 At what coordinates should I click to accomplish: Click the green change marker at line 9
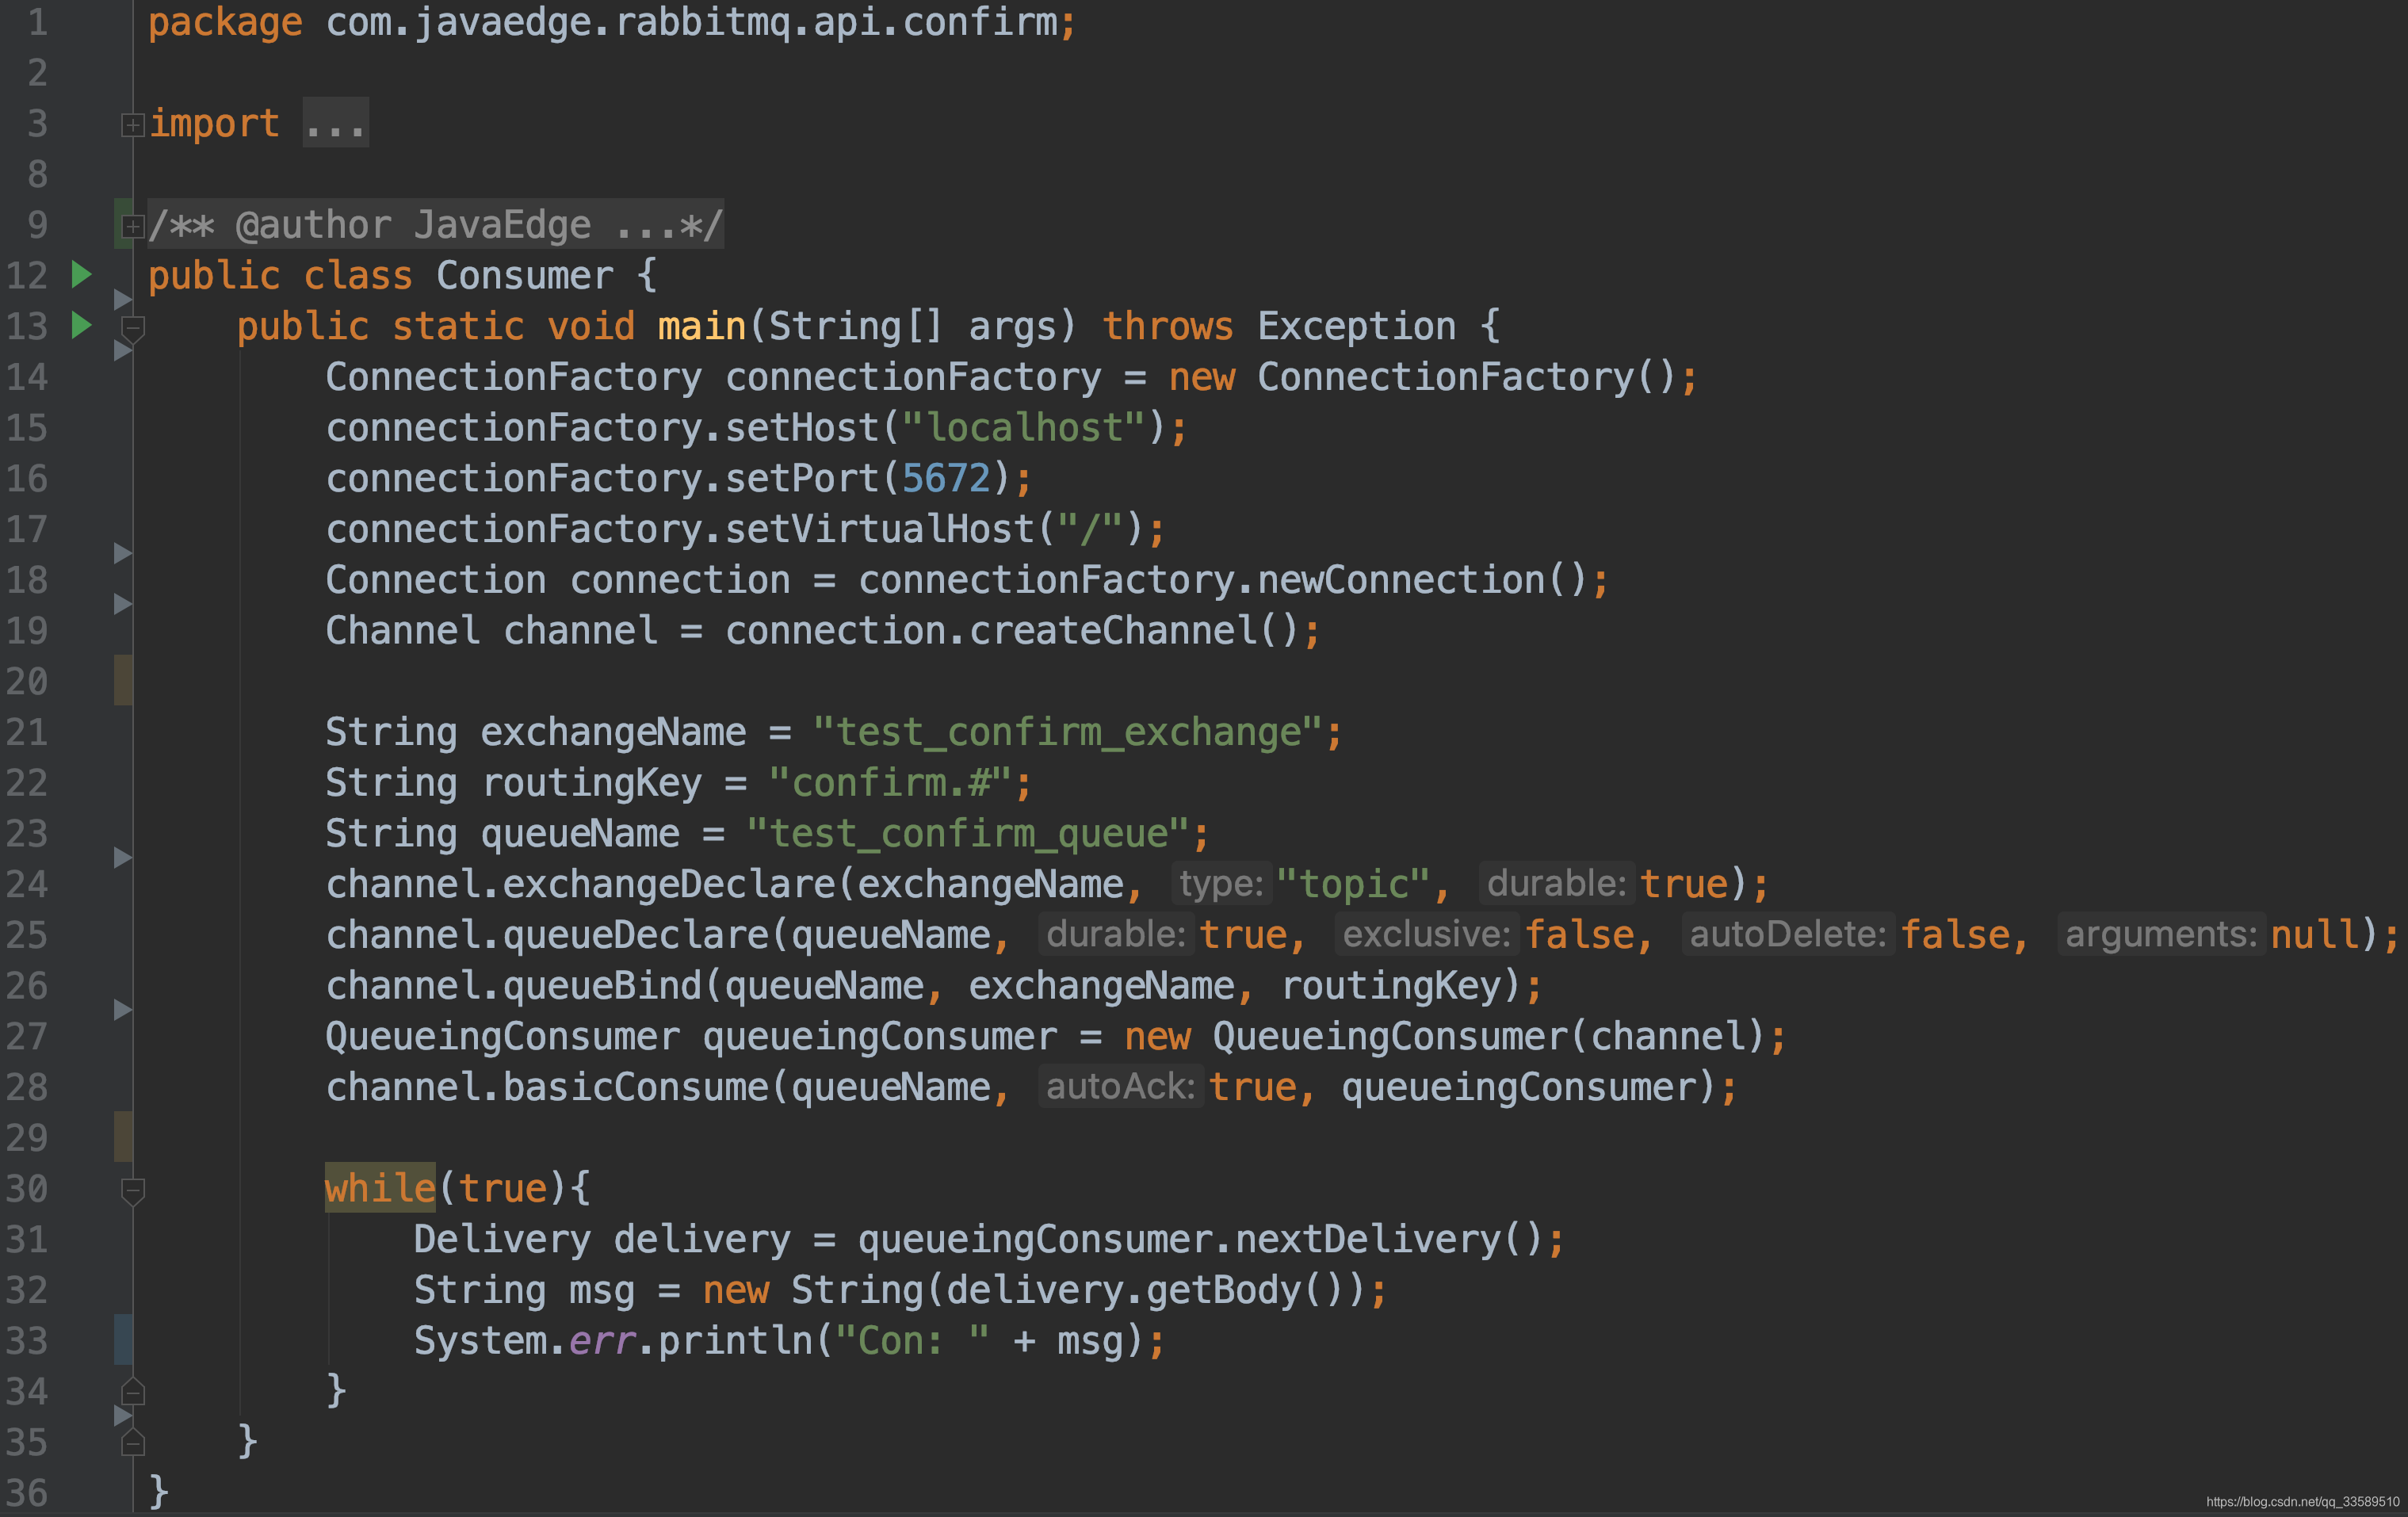pos(118,224)
